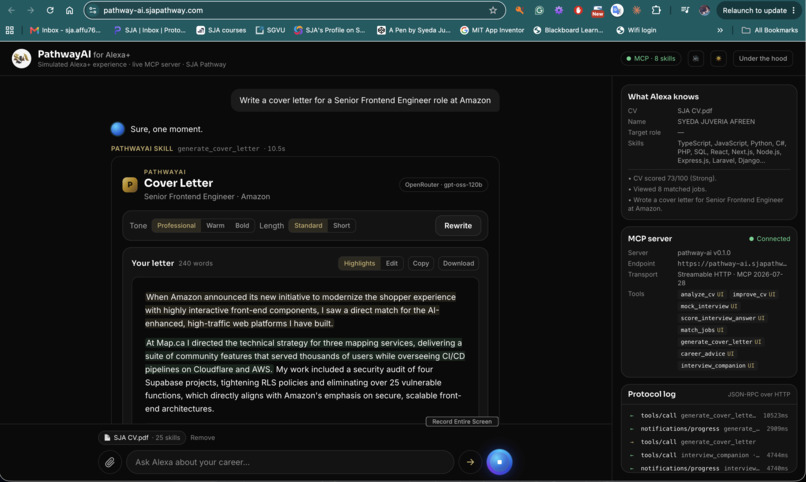Open the MIT App Inventor bookmark

point(492,30)
